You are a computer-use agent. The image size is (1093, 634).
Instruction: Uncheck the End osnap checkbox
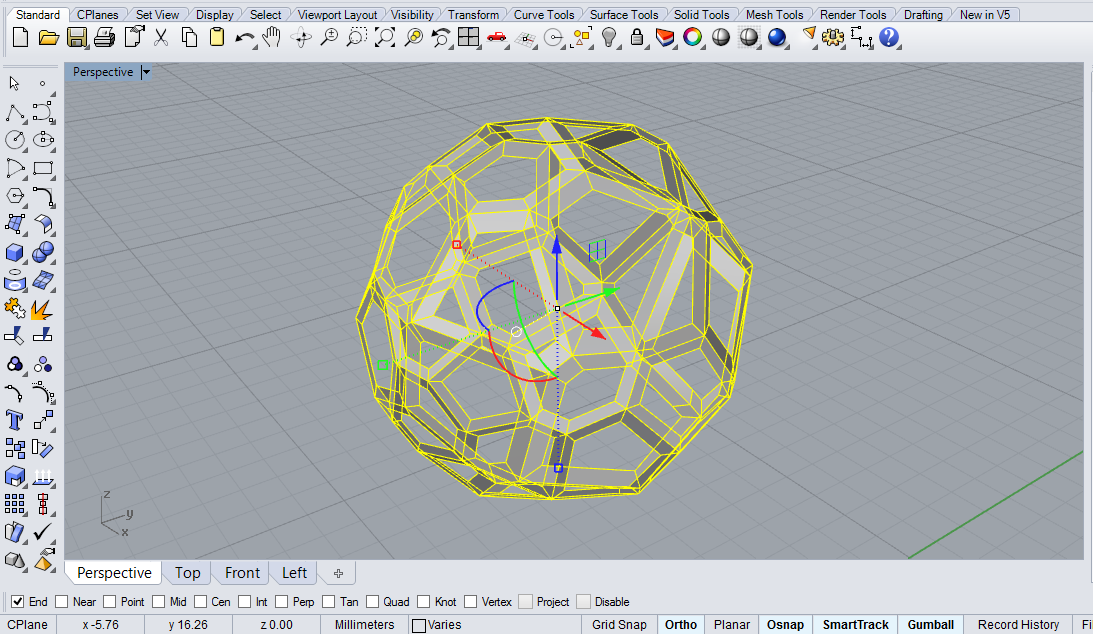17,601
